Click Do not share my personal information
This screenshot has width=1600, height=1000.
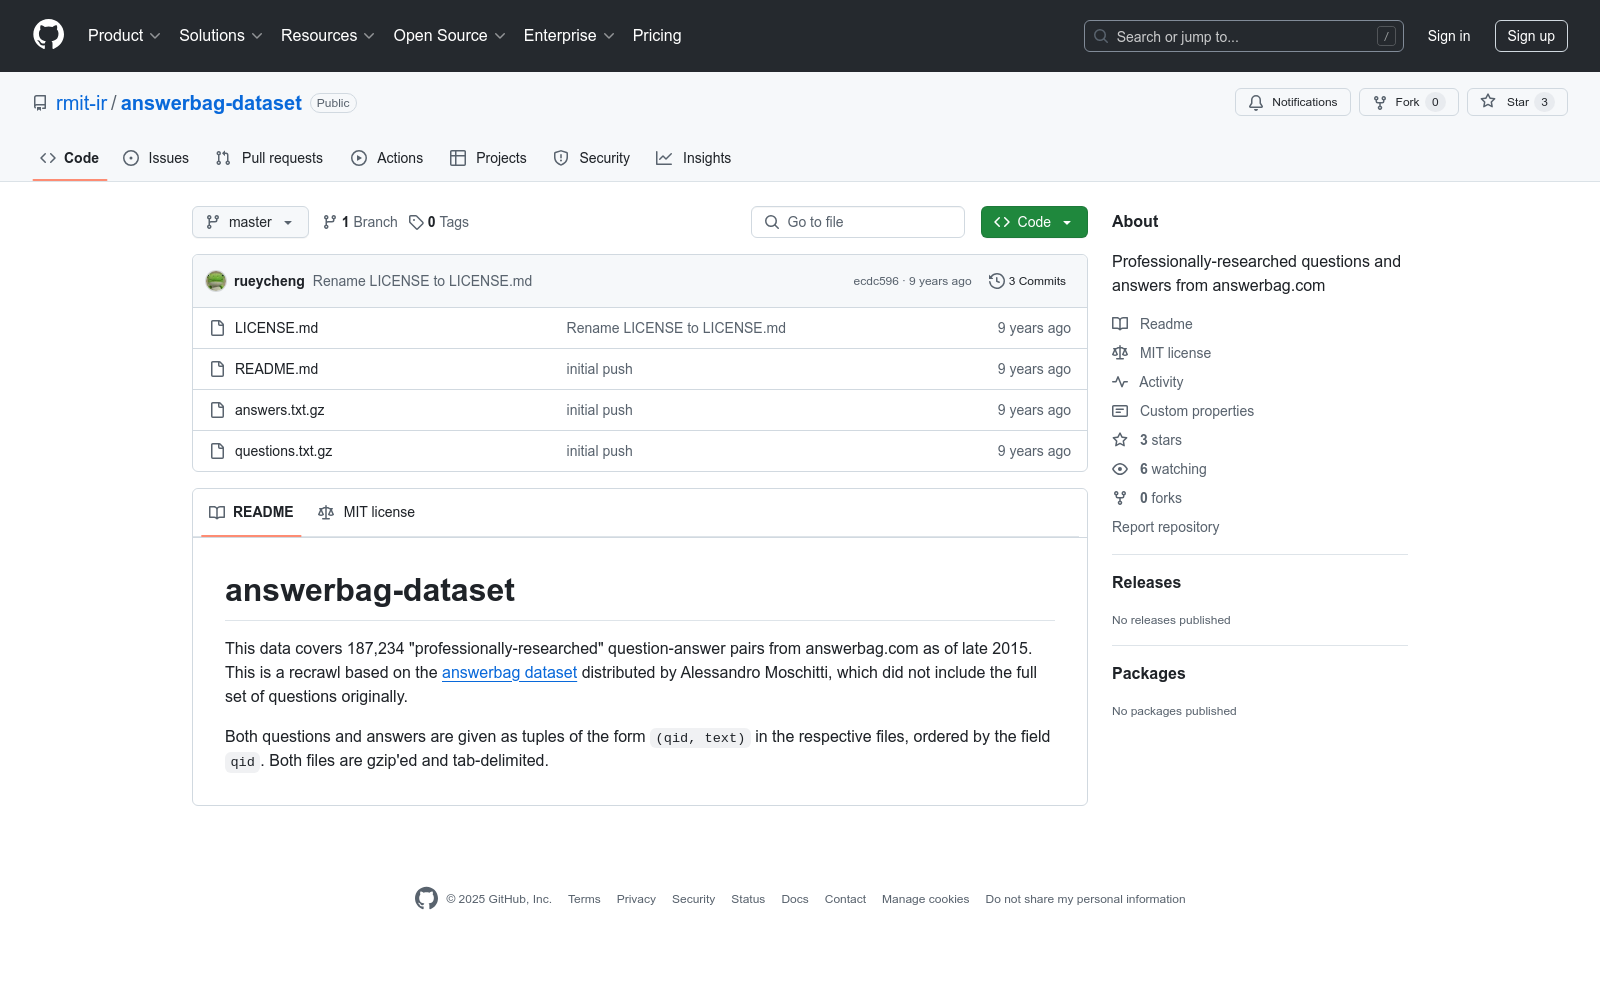pyautogui.click(x=1085, y=899)
